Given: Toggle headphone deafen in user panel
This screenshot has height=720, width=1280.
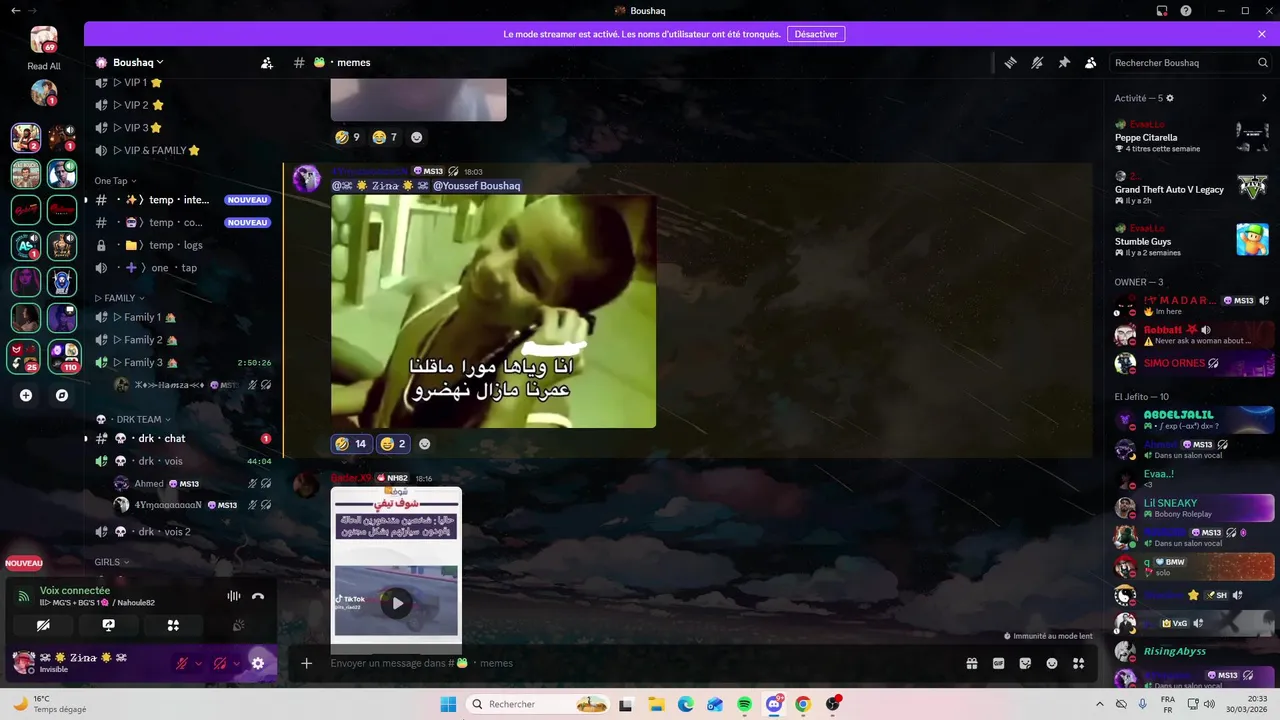Looking at the screenshot, I should tap(220, 663).
